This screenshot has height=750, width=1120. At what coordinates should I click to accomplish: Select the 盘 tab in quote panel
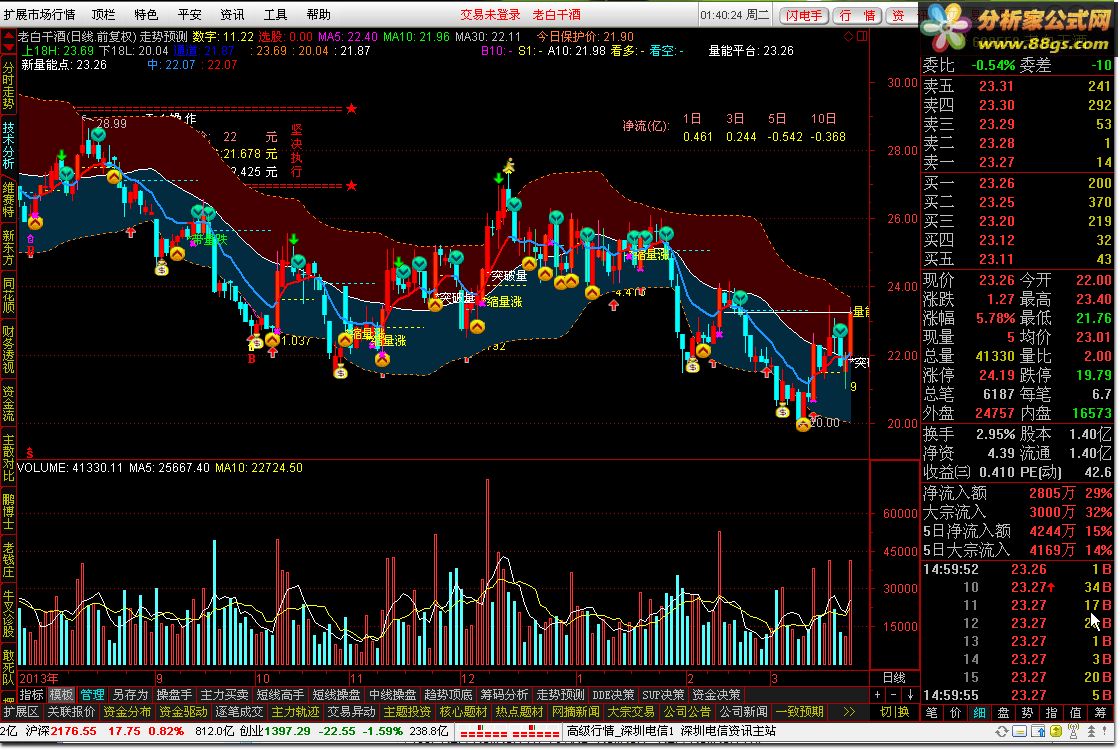point(1004,712)
